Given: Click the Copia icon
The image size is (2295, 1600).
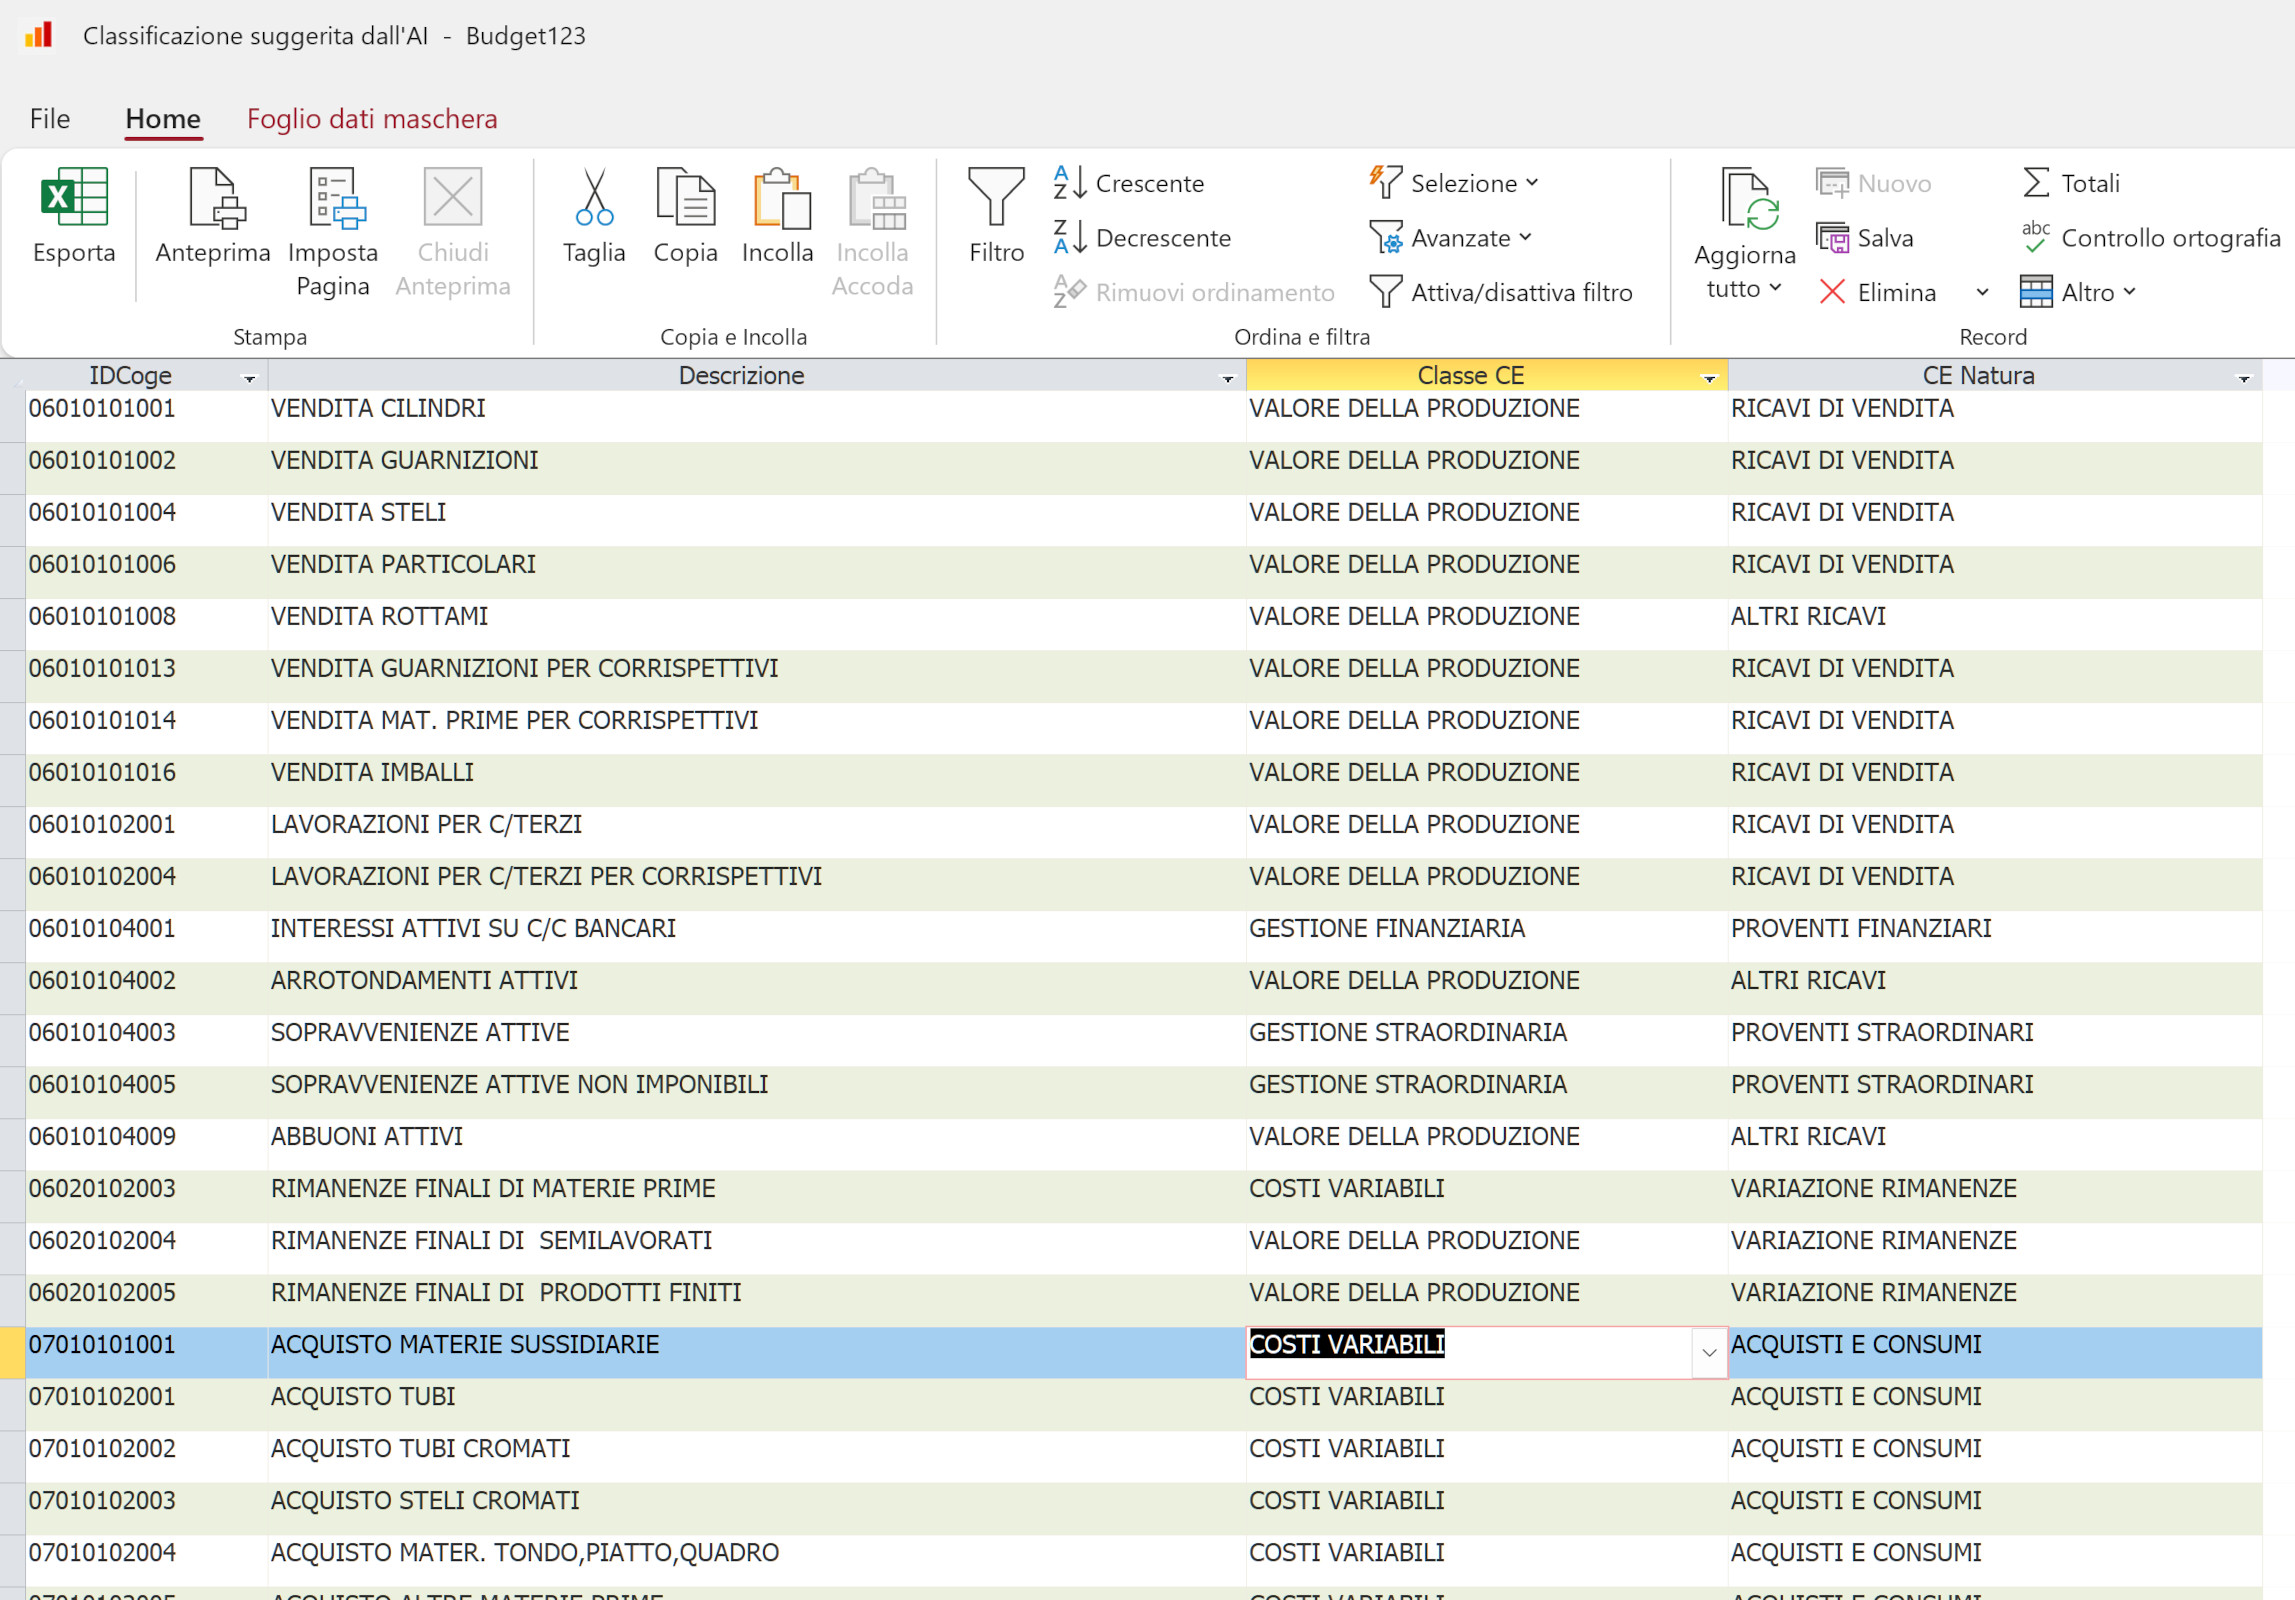Looking at the screenshot, I should [x=685, y=197].
